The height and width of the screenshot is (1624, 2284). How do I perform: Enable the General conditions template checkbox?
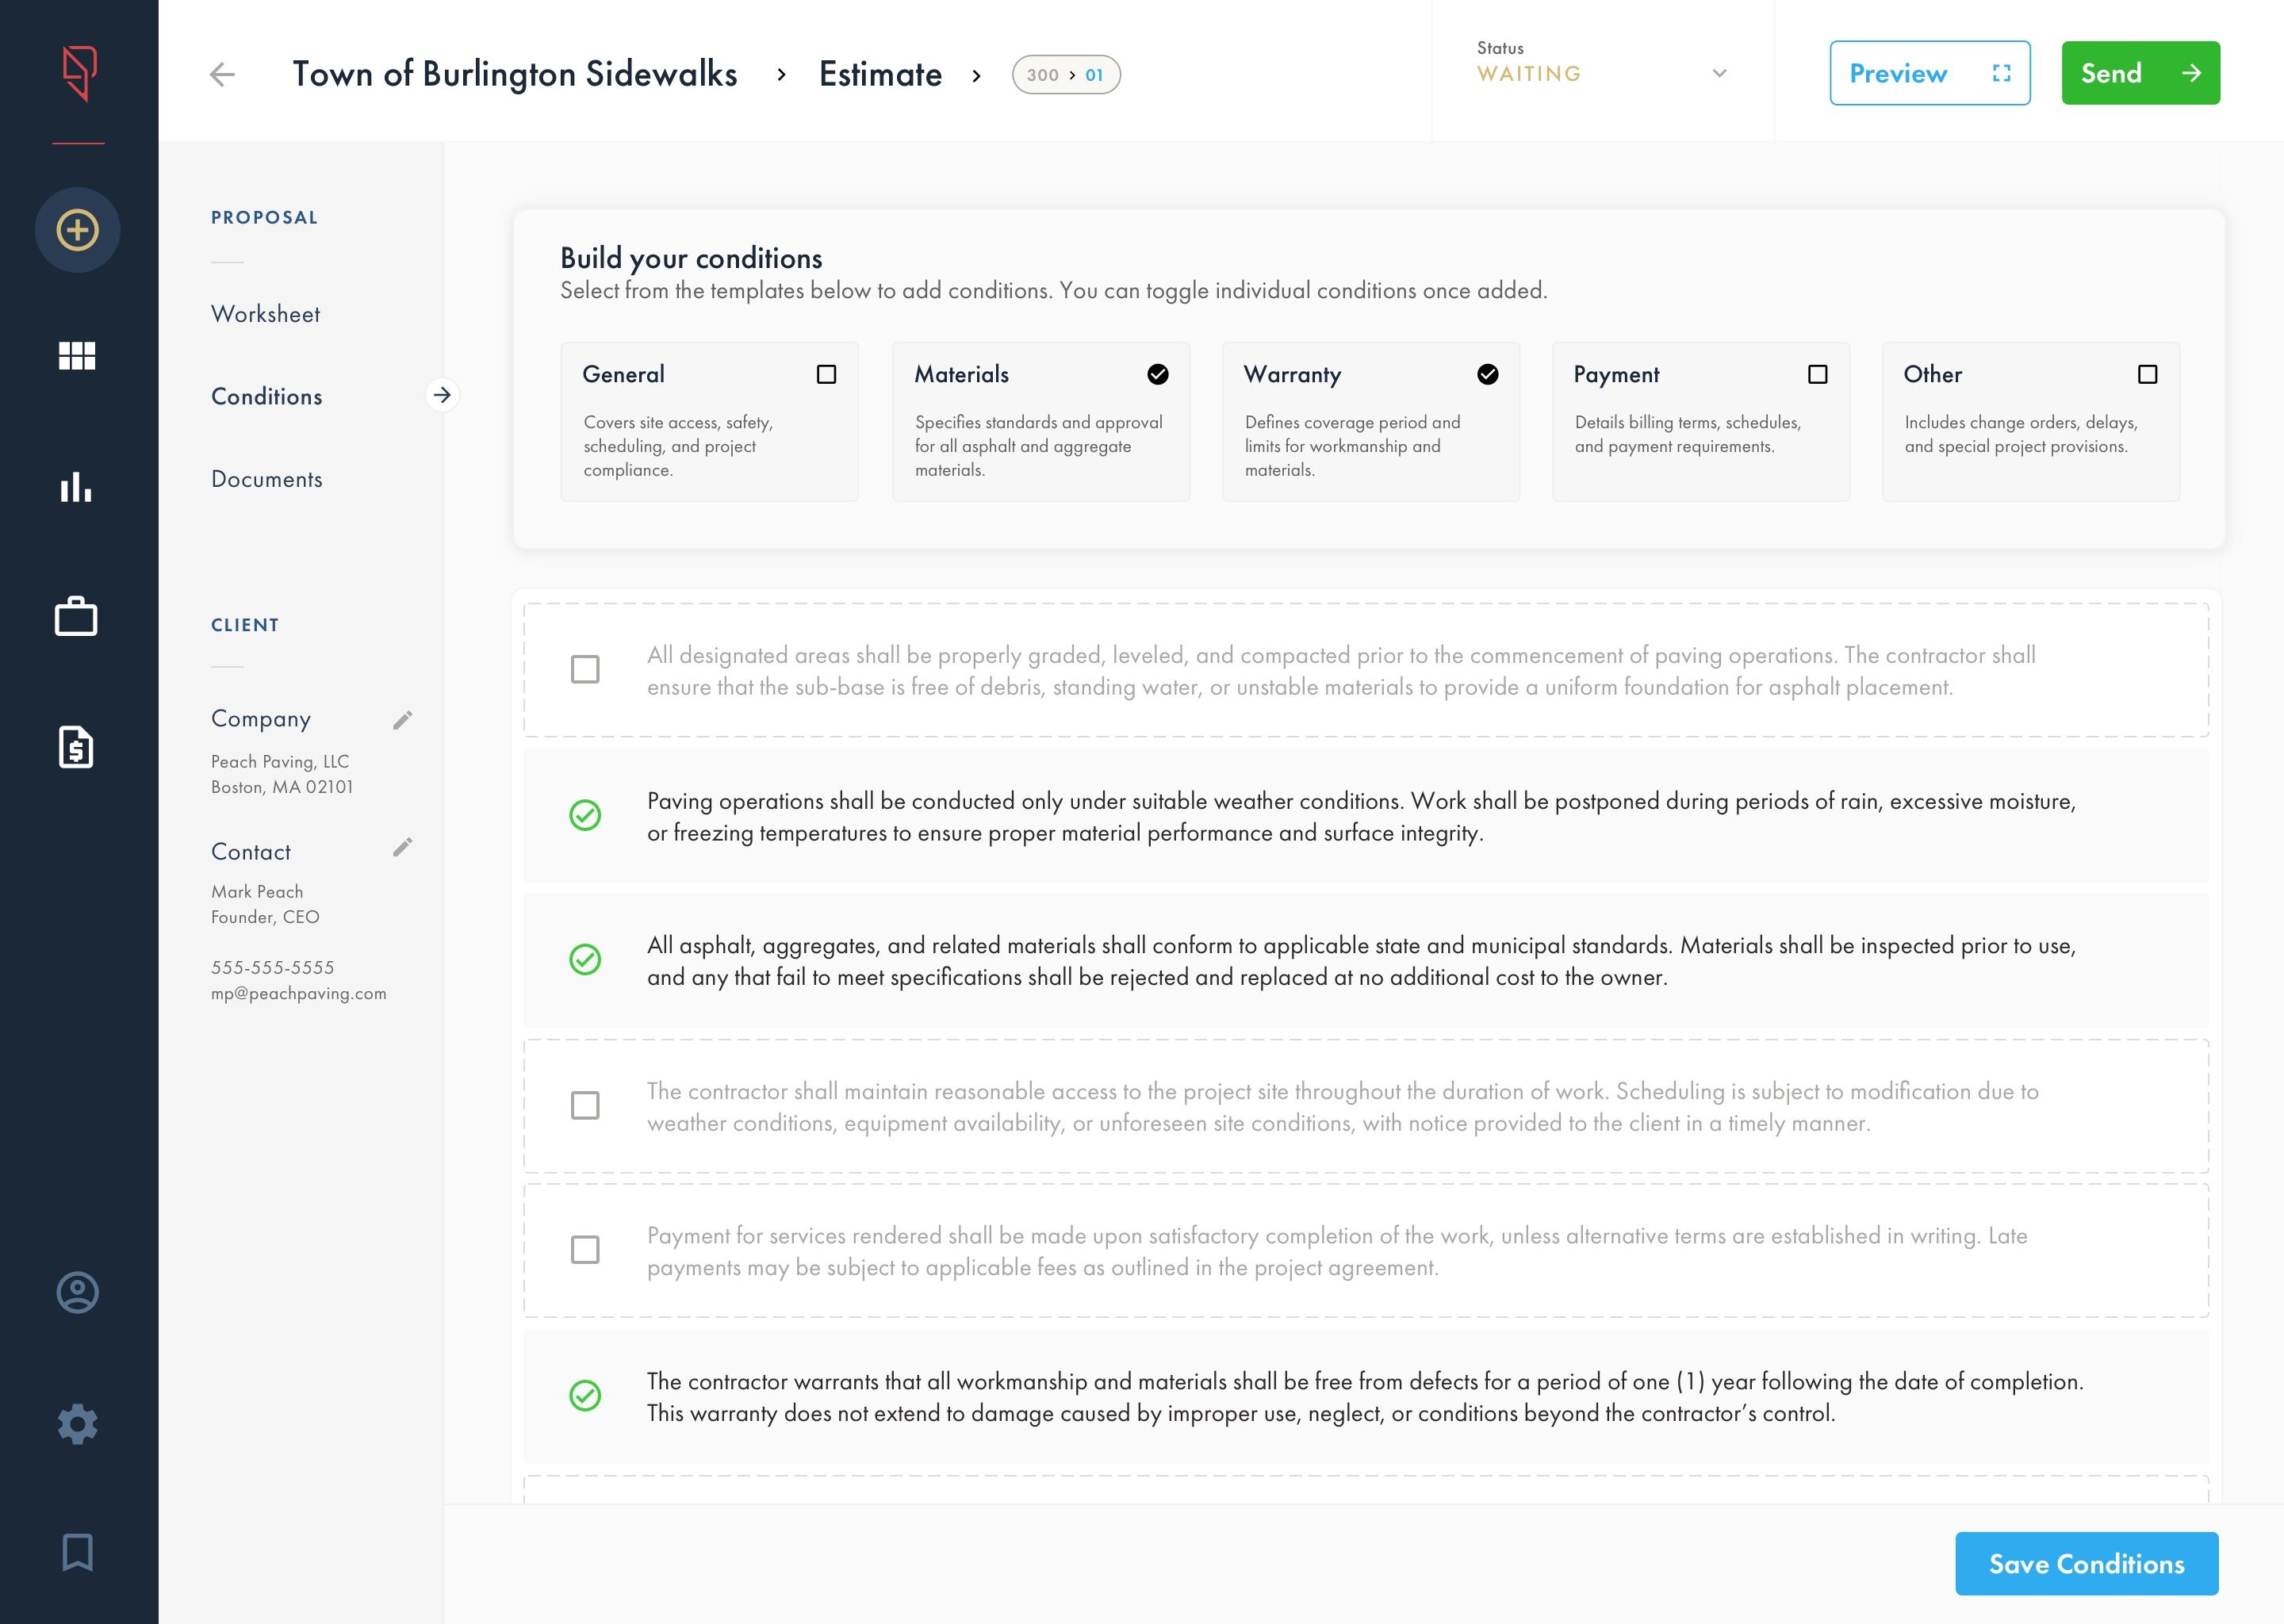(x=826, y=374)
